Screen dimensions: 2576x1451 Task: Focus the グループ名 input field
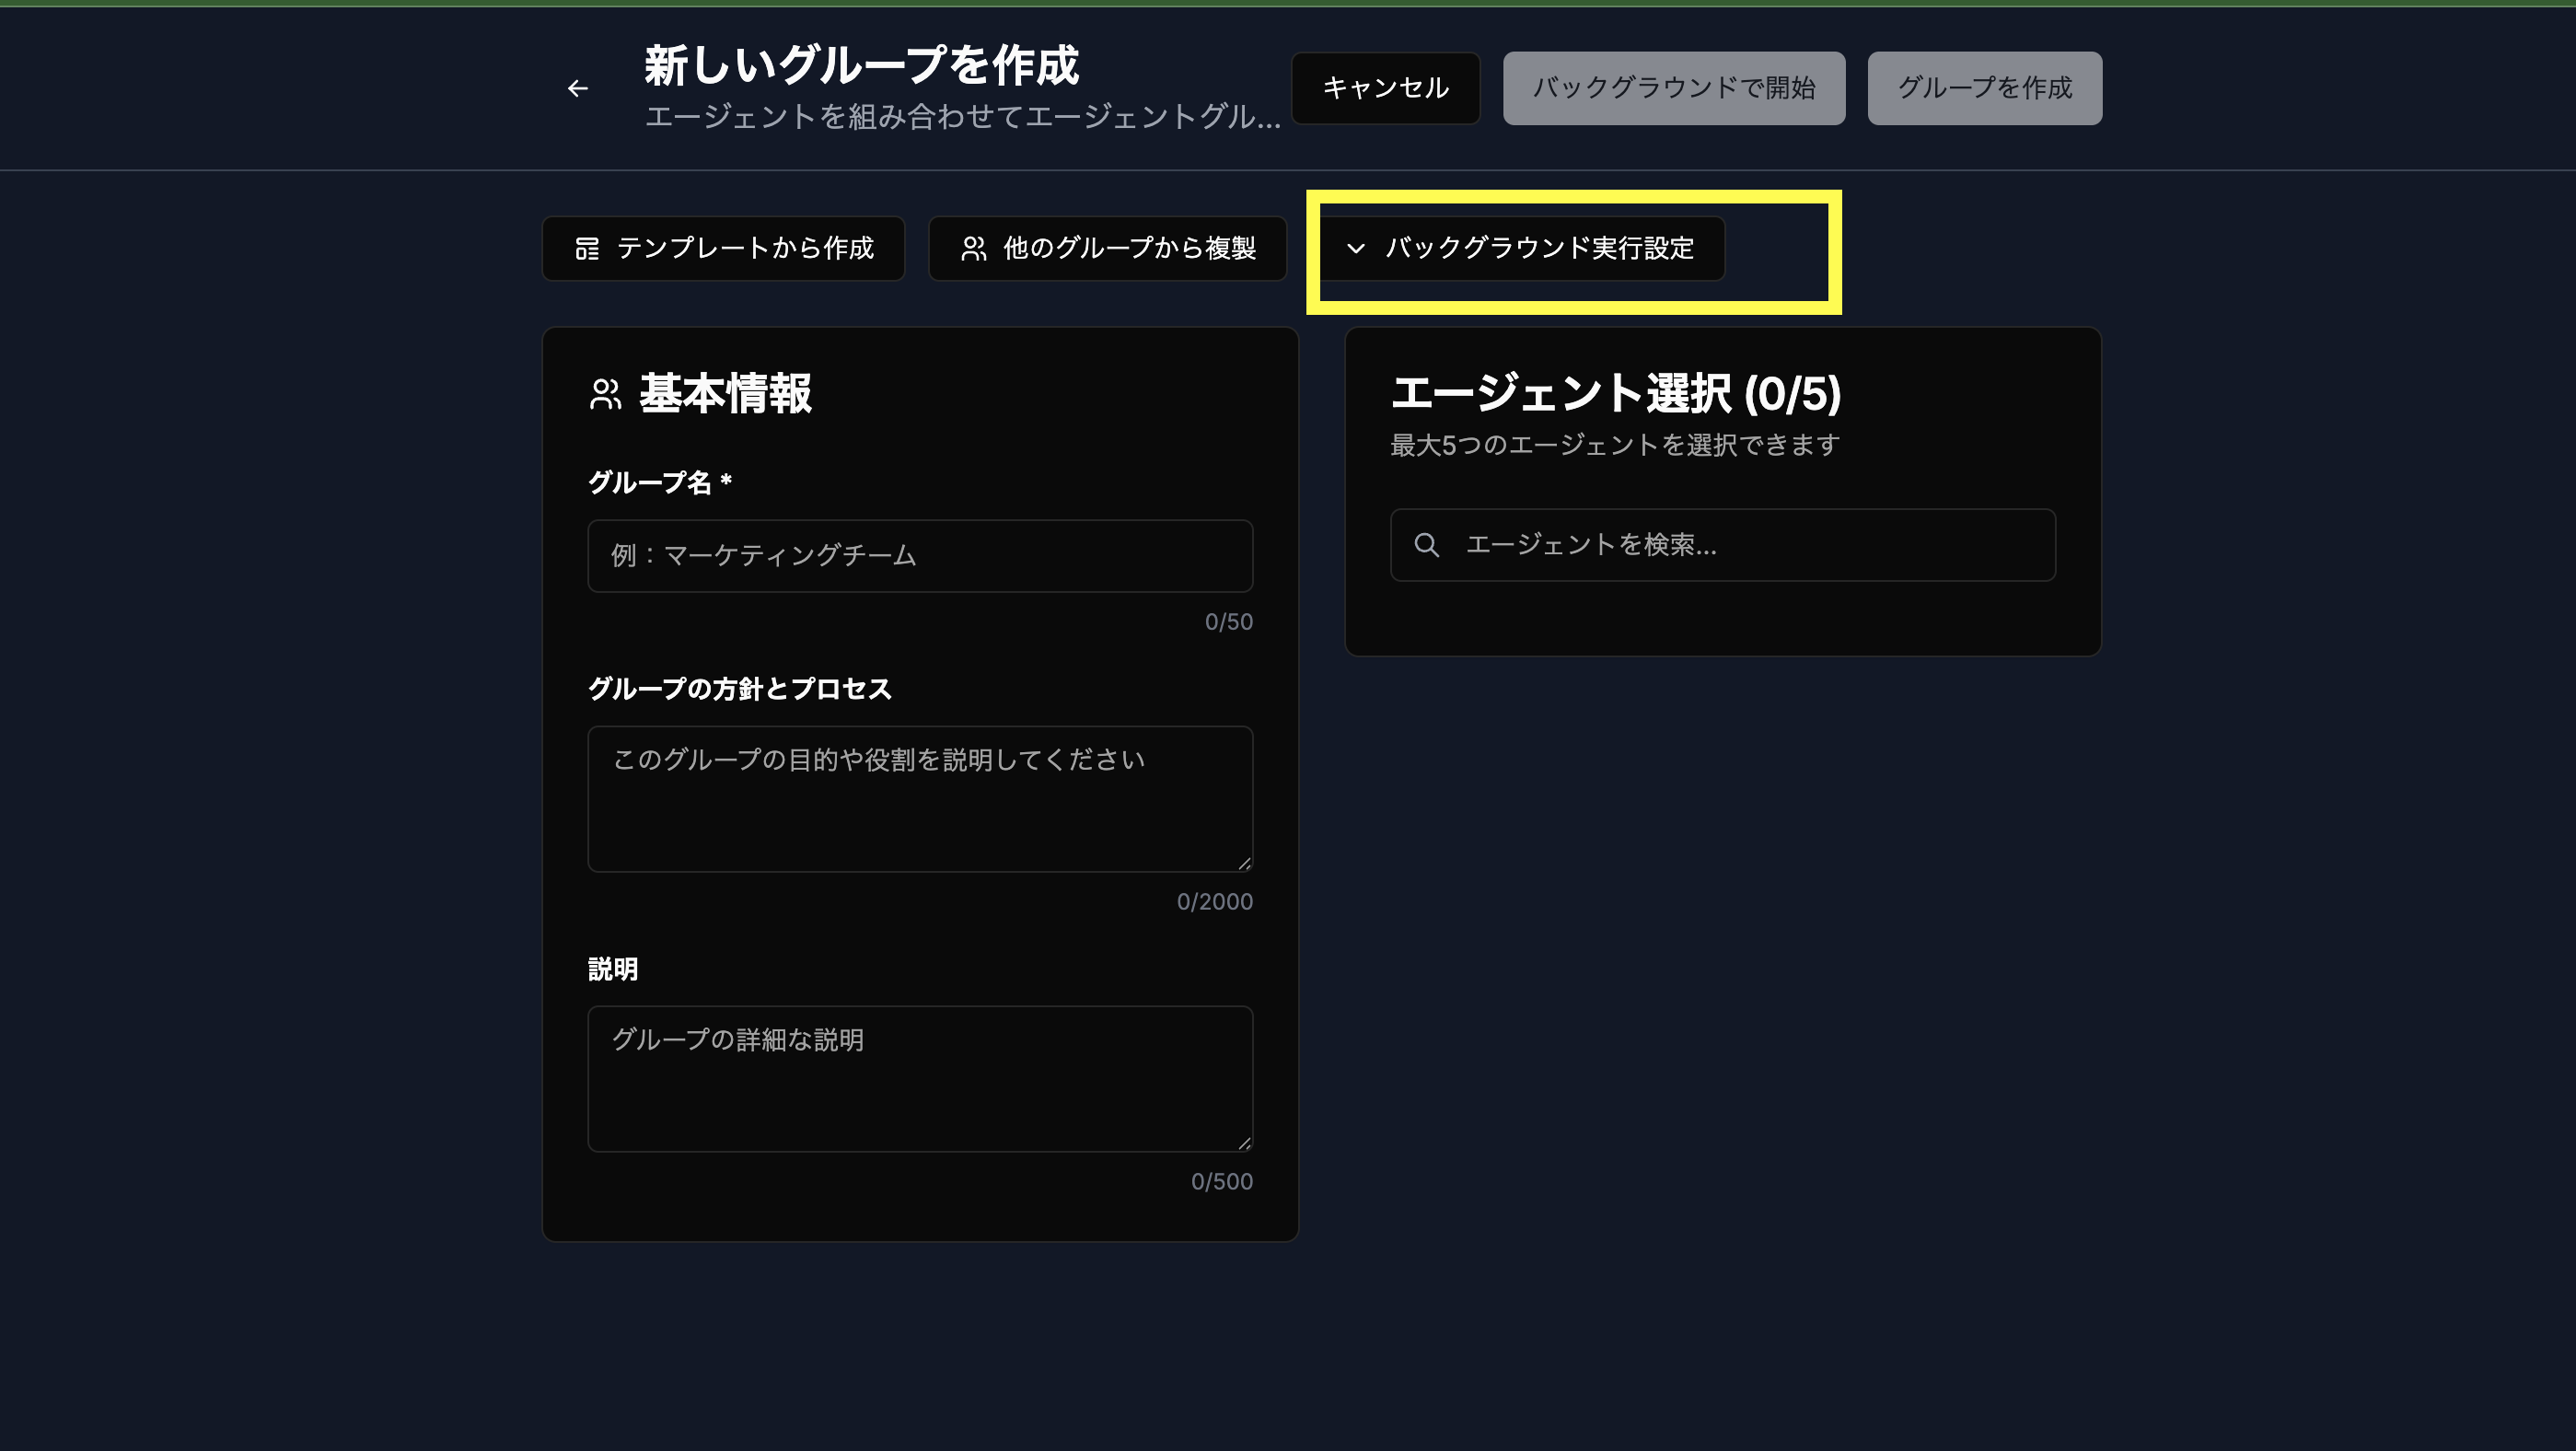[920, 556]
